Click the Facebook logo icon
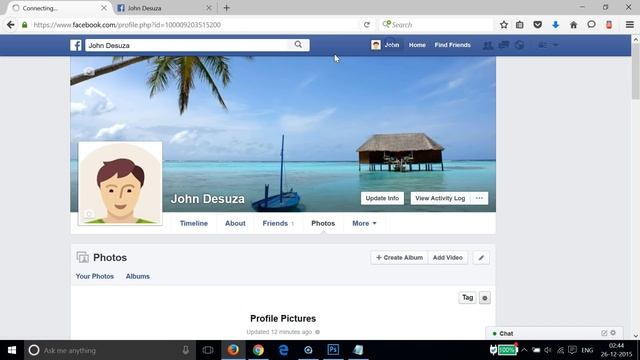 click(x=76, y=45)
